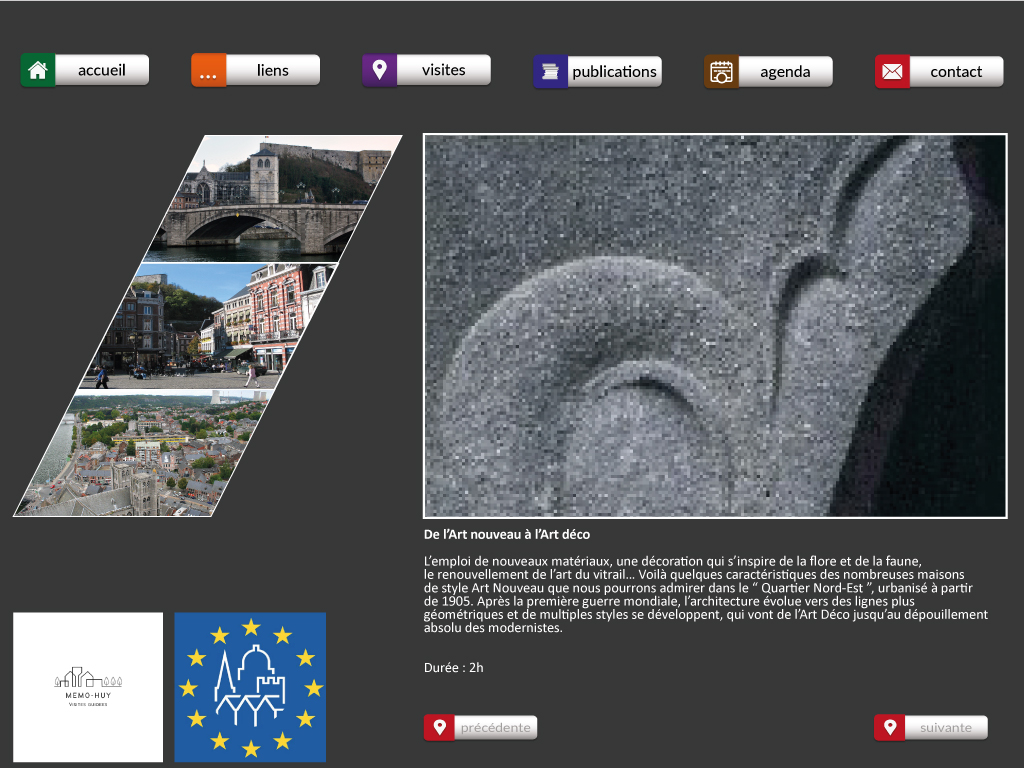This screenshot has height=768, width=1024.
Task: Open the publications section
Action: click(x=614, y=72)
